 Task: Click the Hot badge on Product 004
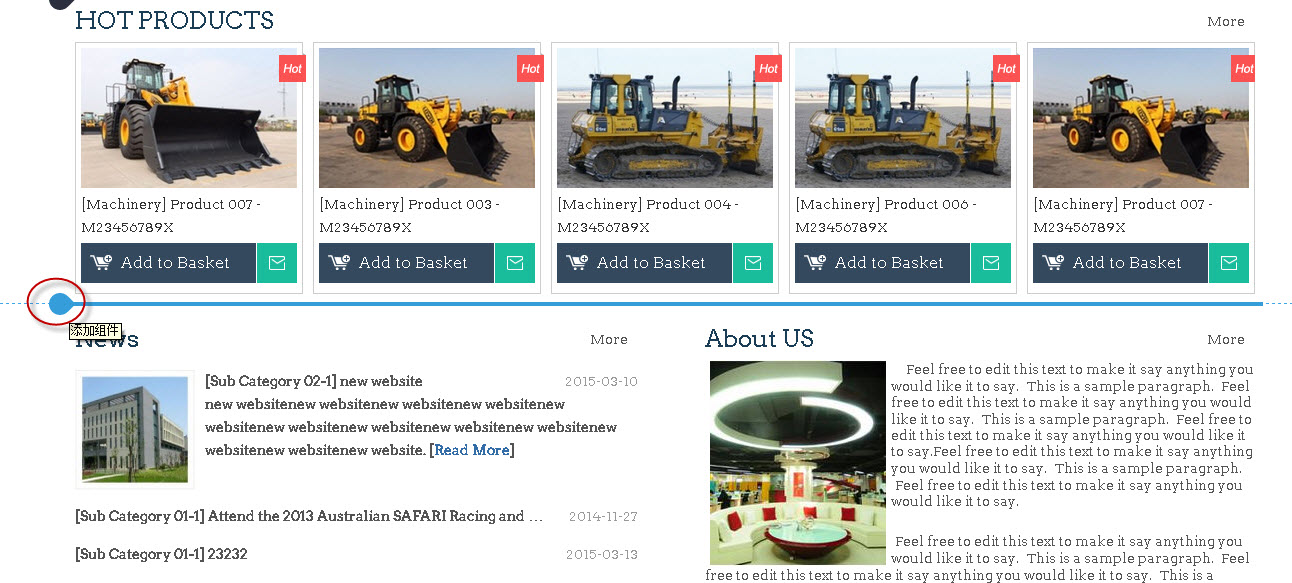click(x=768, y=69)
